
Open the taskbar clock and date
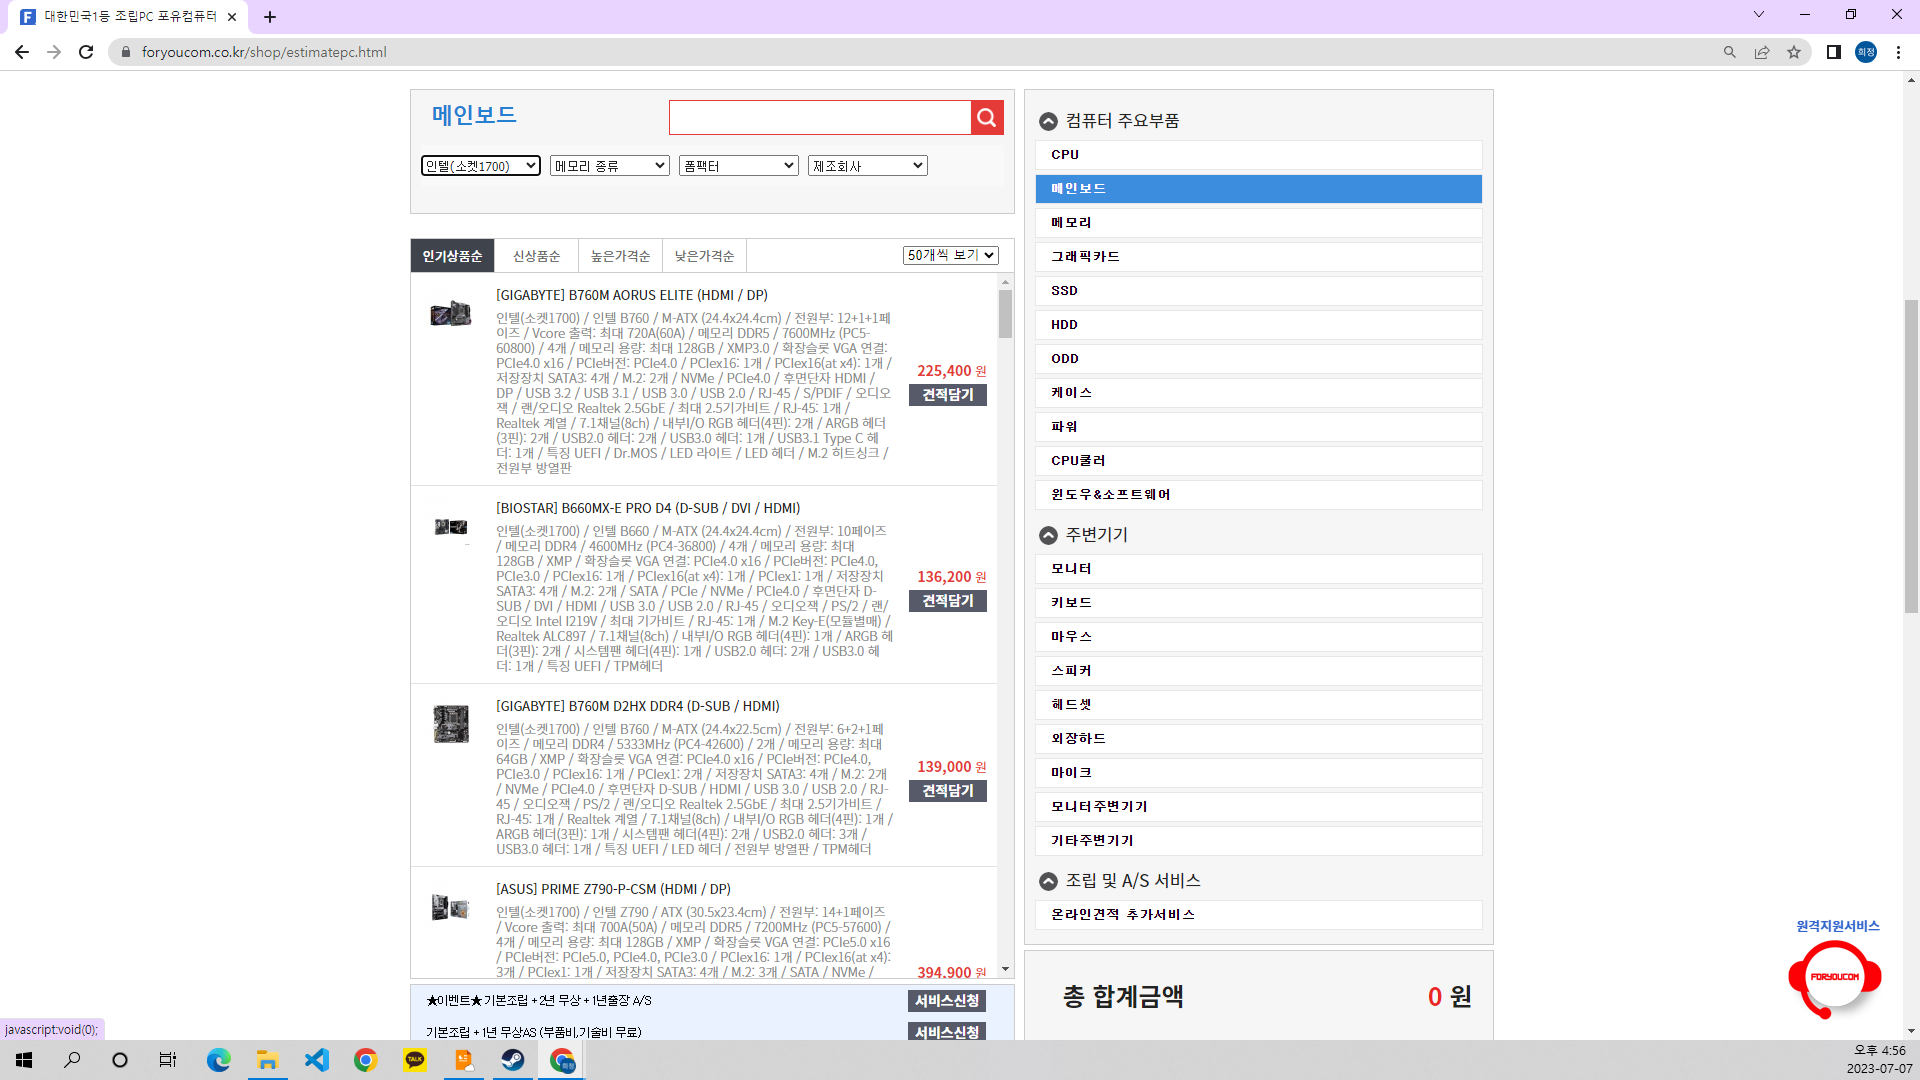1879,1060
